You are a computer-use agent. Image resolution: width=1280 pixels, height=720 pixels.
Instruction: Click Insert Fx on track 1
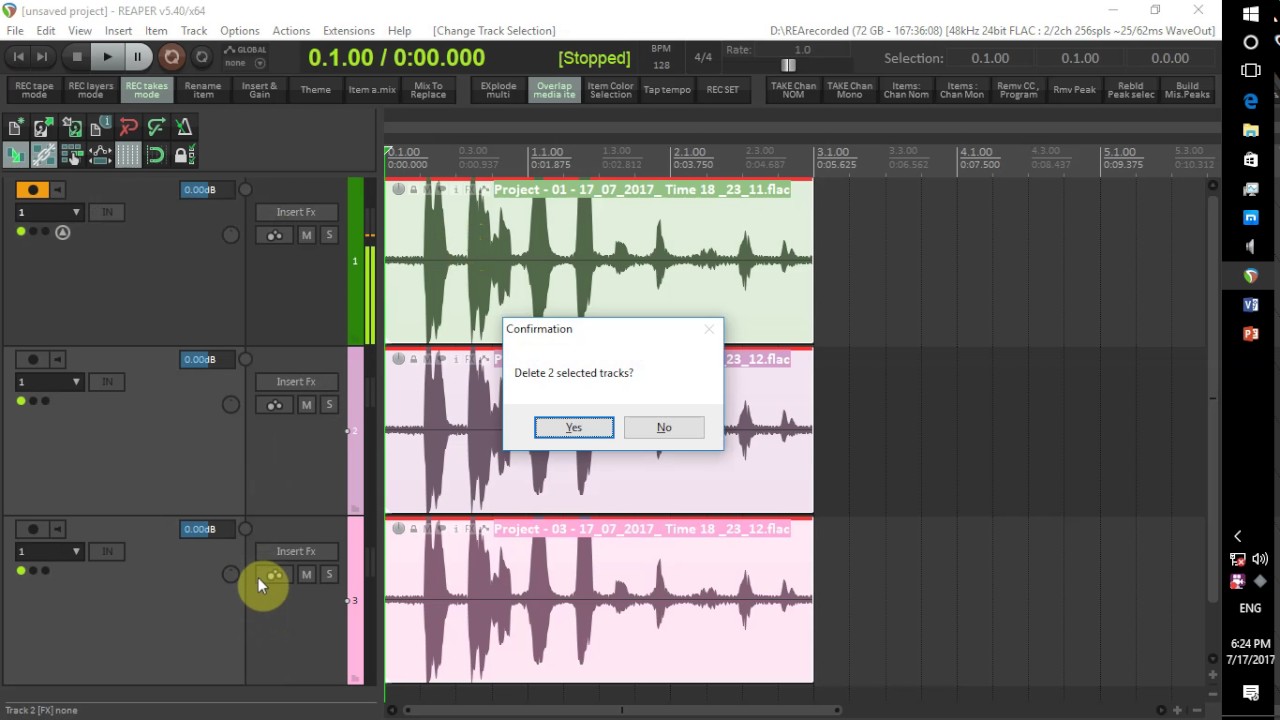(295, 212)
